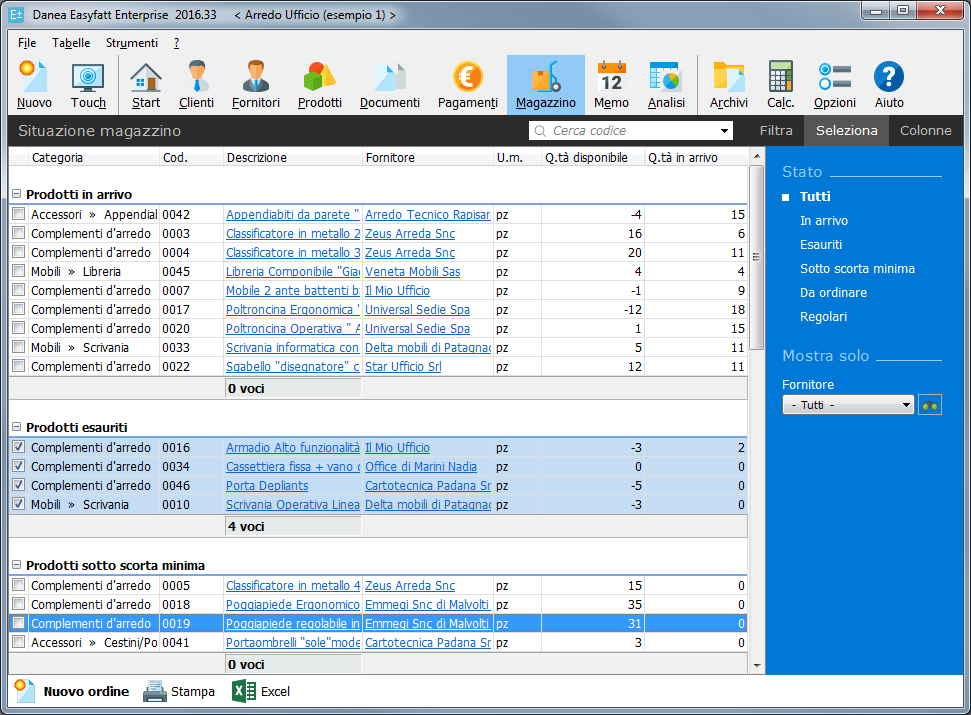Open the Strumenti menu
The height and width of the screenshot is (715, 971).
pos(131,43)
